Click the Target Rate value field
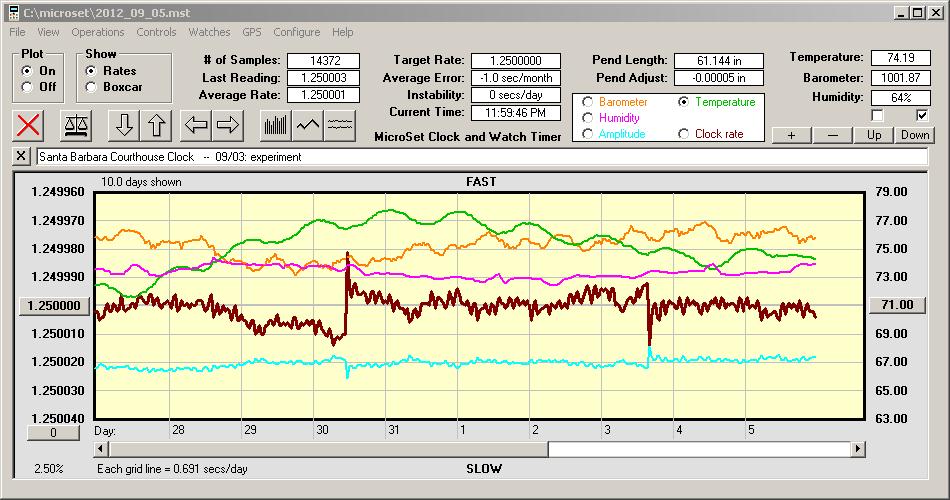 tap(516, 61)
